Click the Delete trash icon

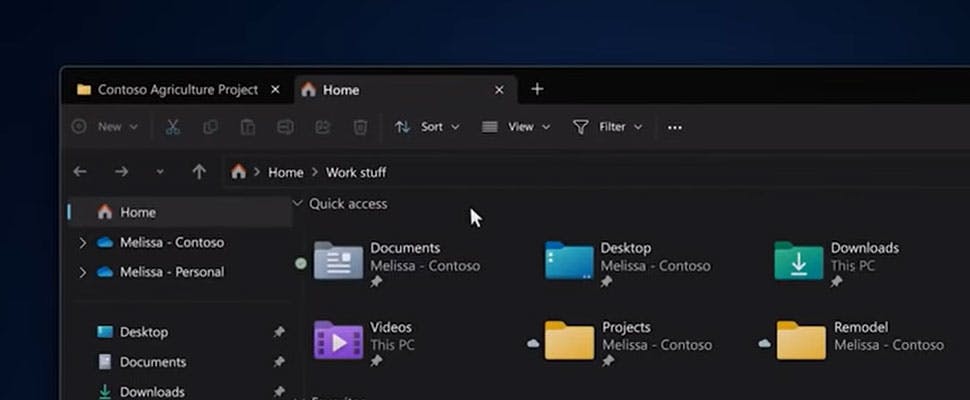click(x=360, y=127)
